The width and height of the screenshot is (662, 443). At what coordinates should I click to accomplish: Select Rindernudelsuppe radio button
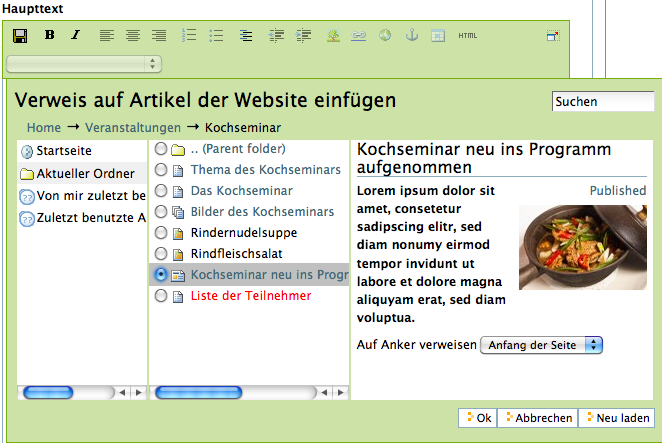pos(160,233)
